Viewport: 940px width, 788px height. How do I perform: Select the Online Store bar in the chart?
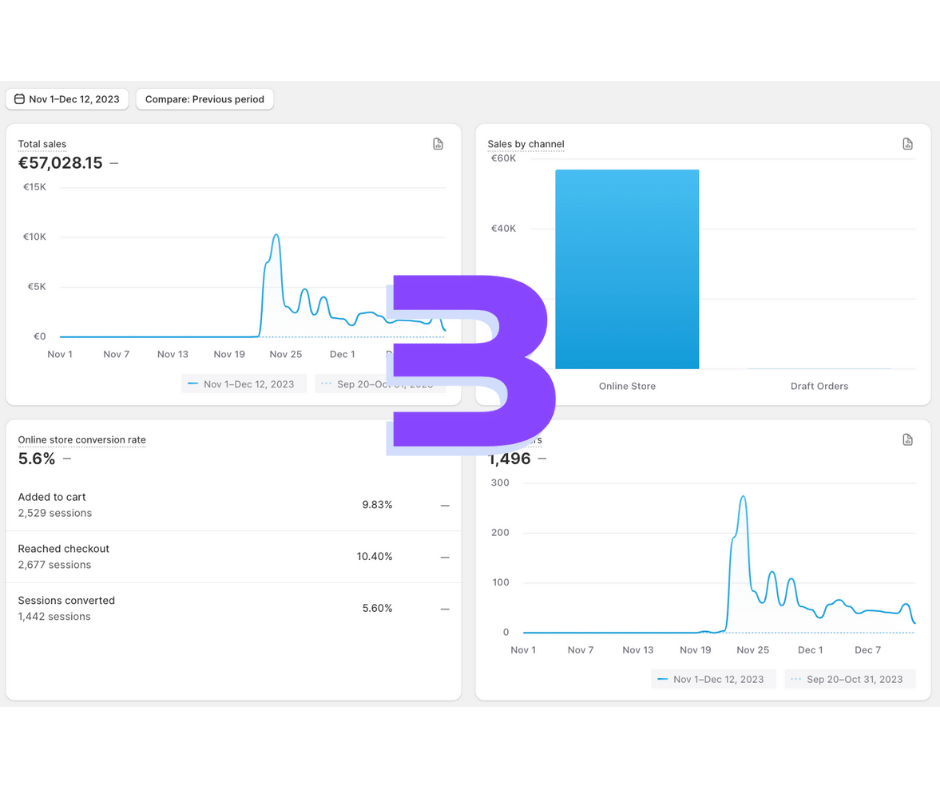627,269
